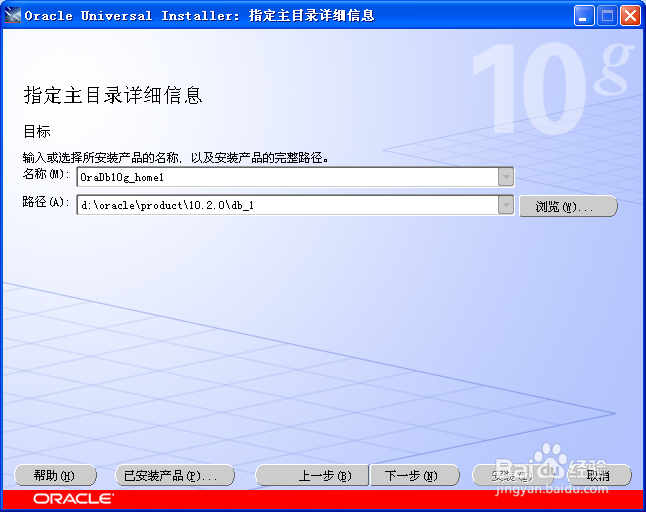The width and height of the screenshot is (646, 512).
Task: Click the 安装 (Install) button
Action: coord(513,476)
